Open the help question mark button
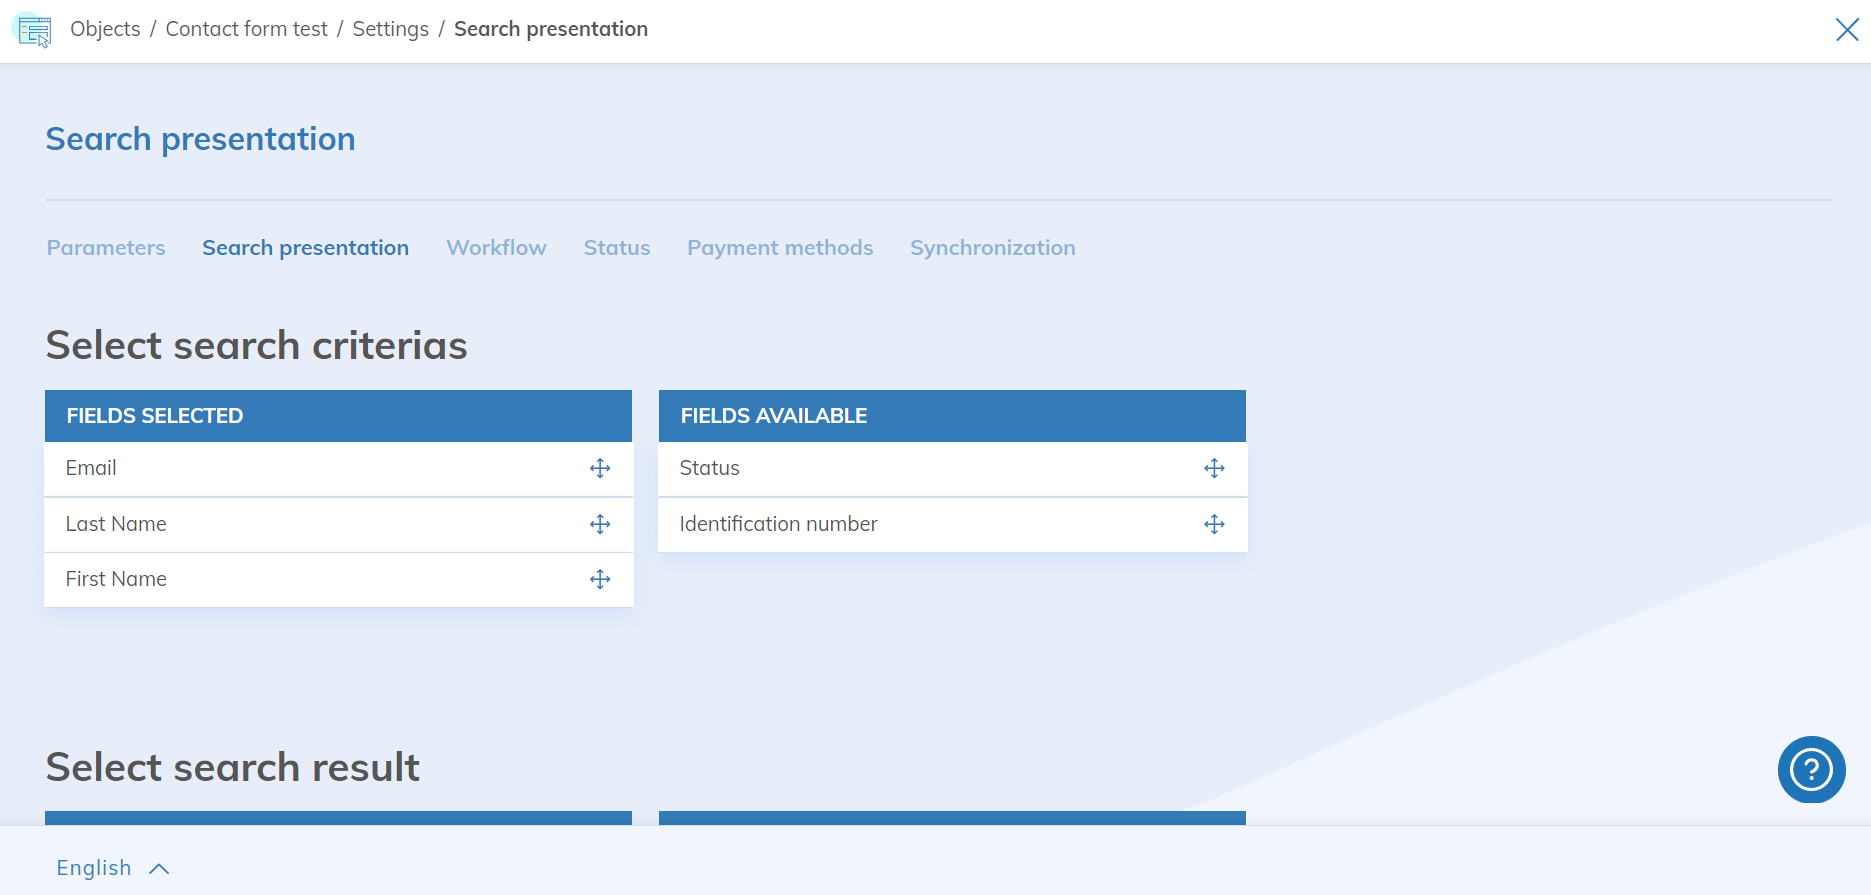This screenshot has width=1871, height=895. click(x=1811, y=769)
